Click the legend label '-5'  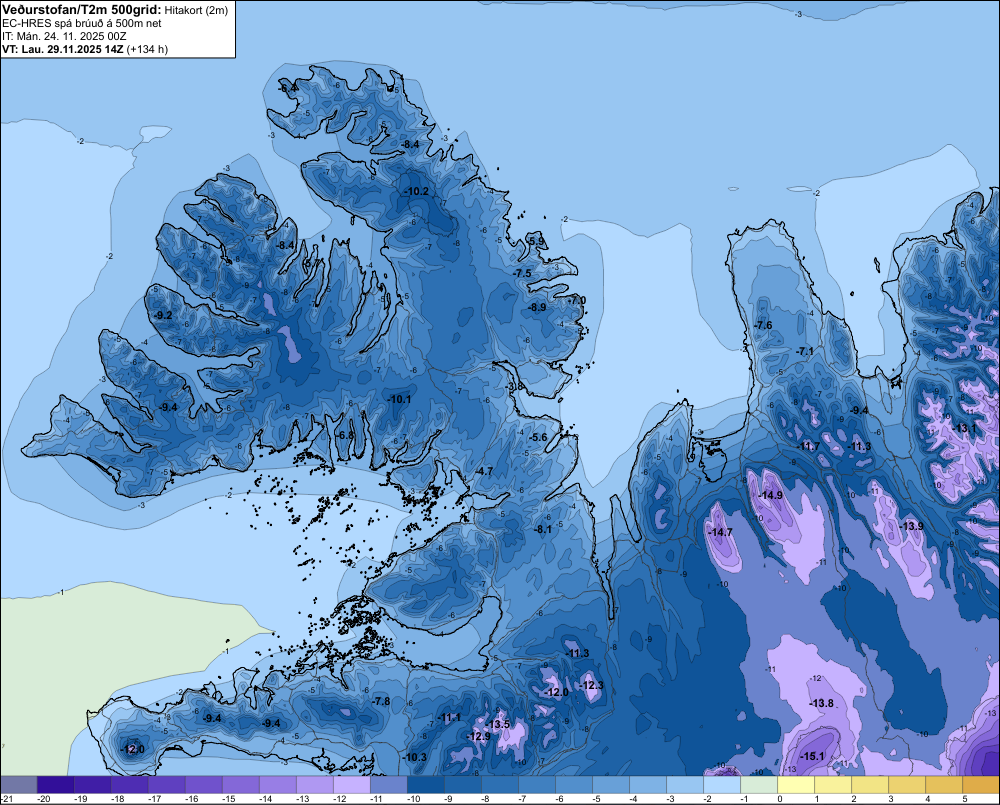597,799
